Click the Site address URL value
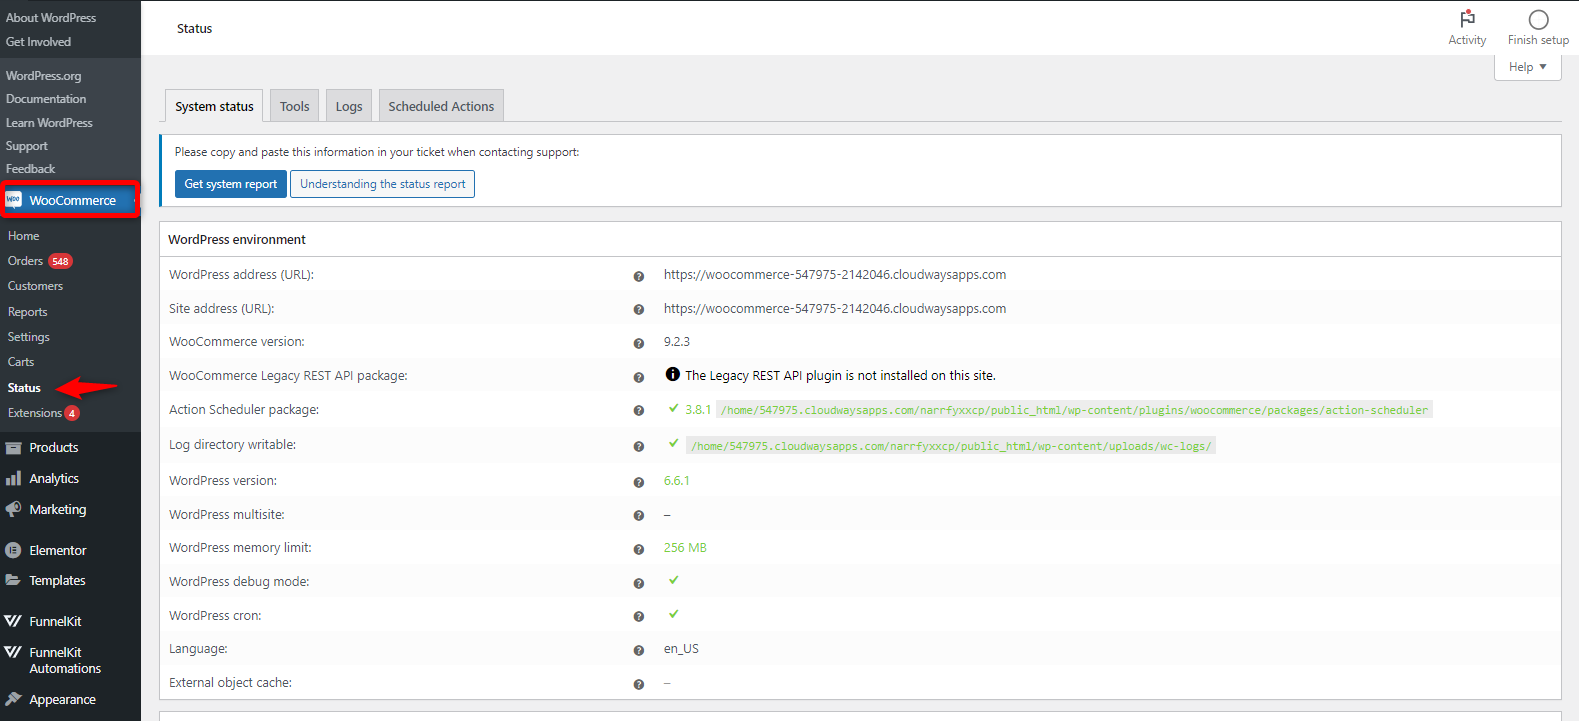Viewport: 1579px width, 721px height. pos(835,309)
